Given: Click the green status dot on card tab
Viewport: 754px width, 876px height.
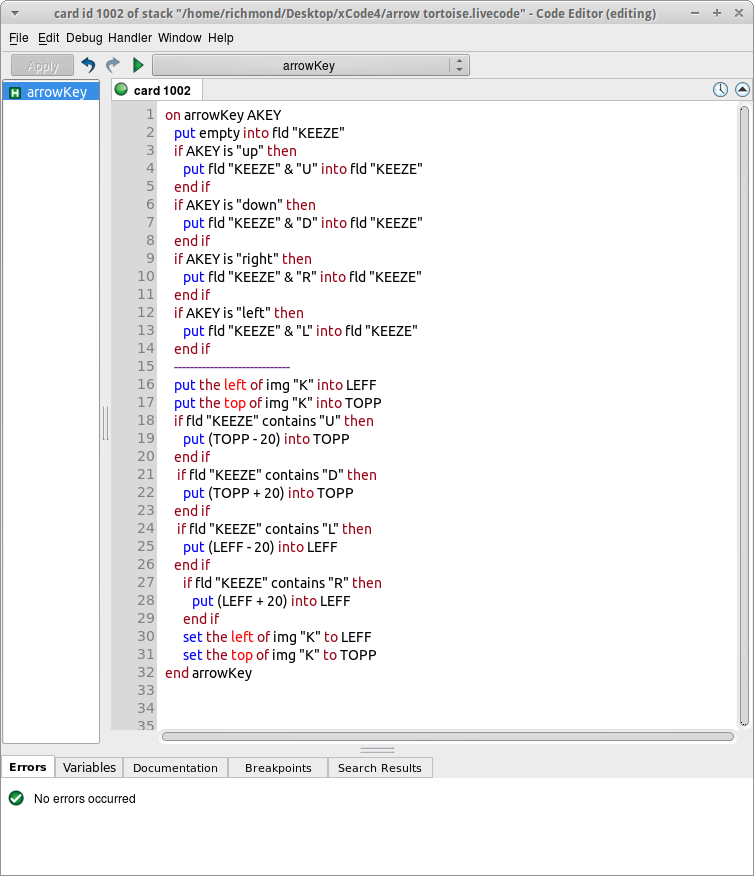Looking at the screenshot, I should point(122,90).
